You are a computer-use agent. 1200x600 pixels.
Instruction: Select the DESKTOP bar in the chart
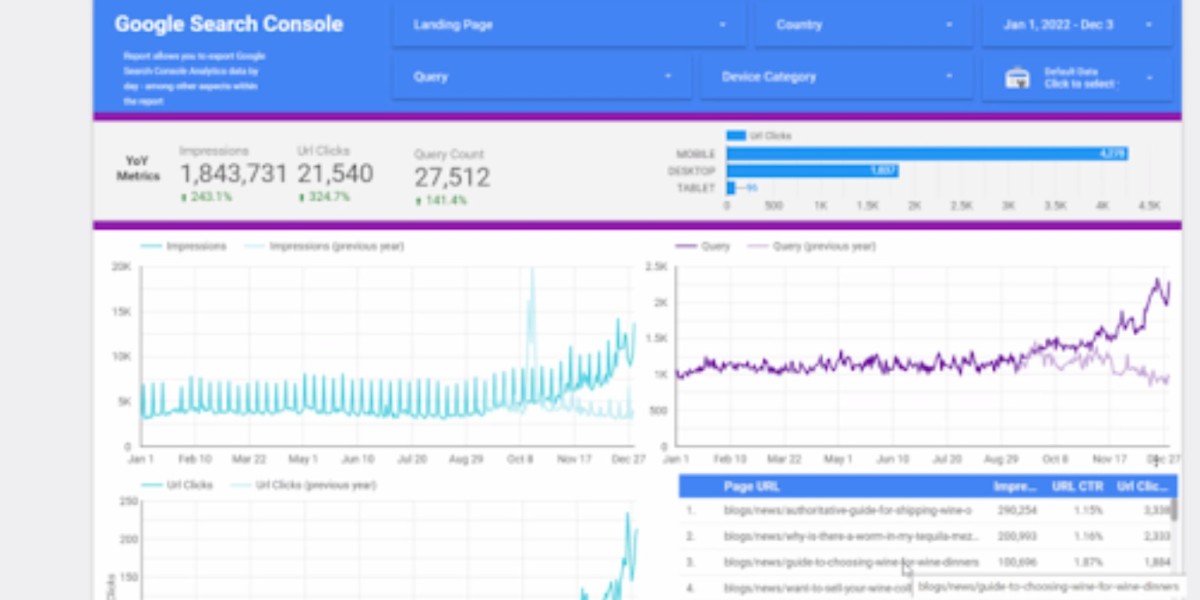[812, 171]
